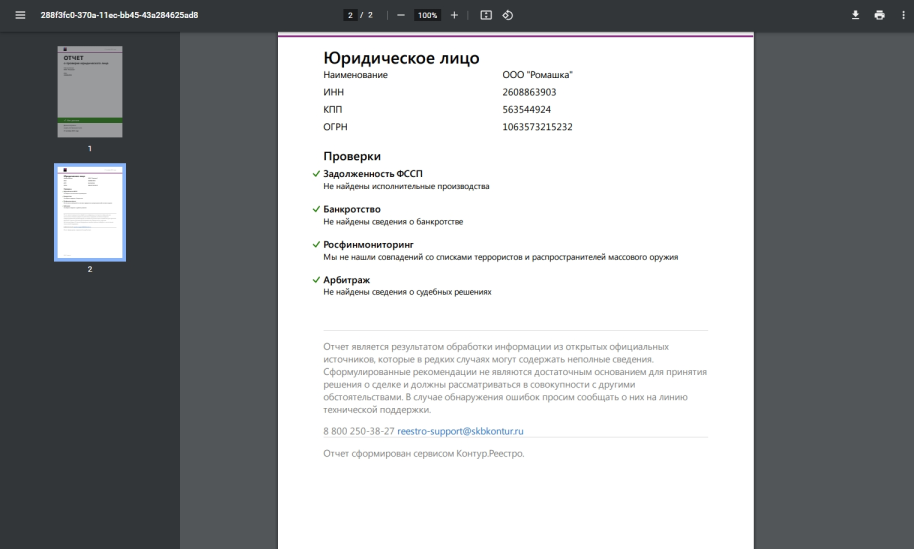Click the heading Юридическое лицо

pyautogui.click(x=401, y=58)
